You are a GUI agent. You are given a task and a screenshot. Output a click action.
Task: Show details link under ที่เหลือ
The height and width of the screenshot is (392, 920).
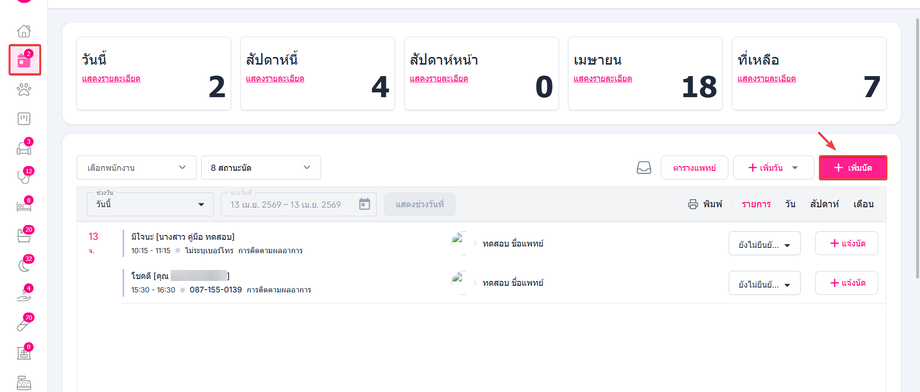coord(767,79)
